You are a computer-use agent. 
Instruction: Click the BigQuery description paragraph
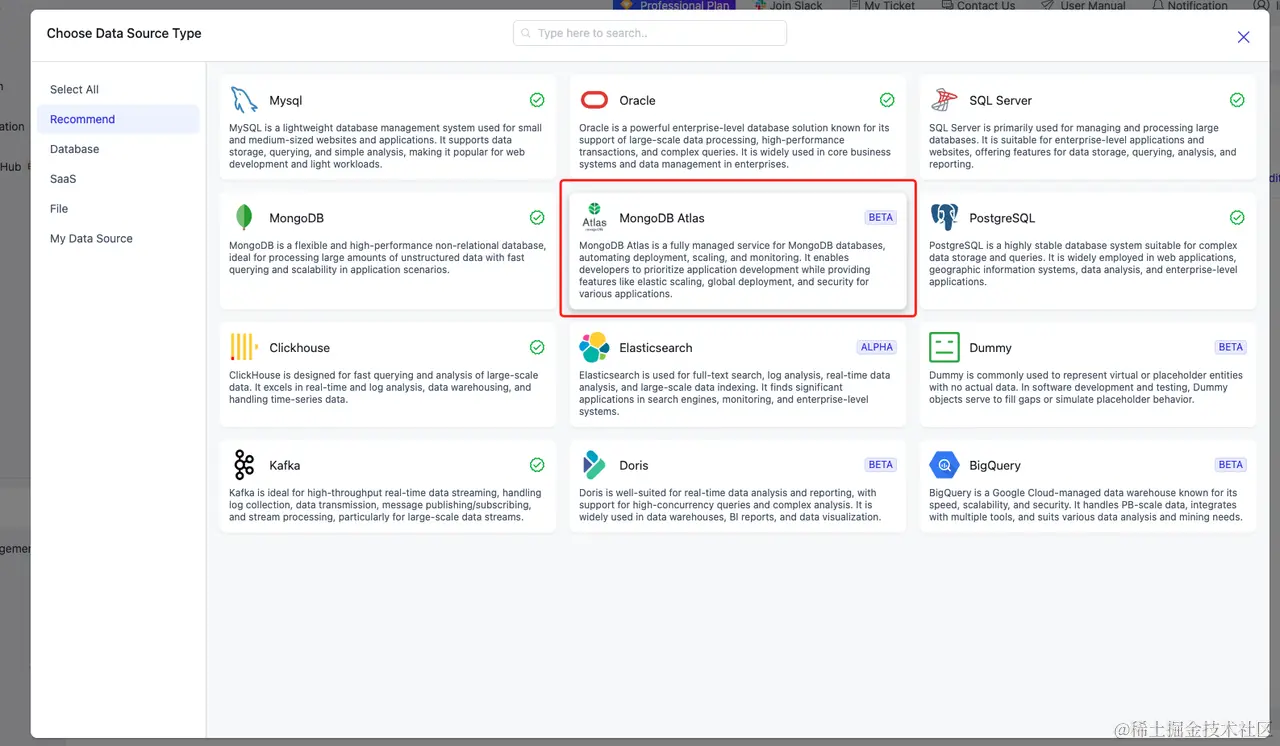point(1086,505)
